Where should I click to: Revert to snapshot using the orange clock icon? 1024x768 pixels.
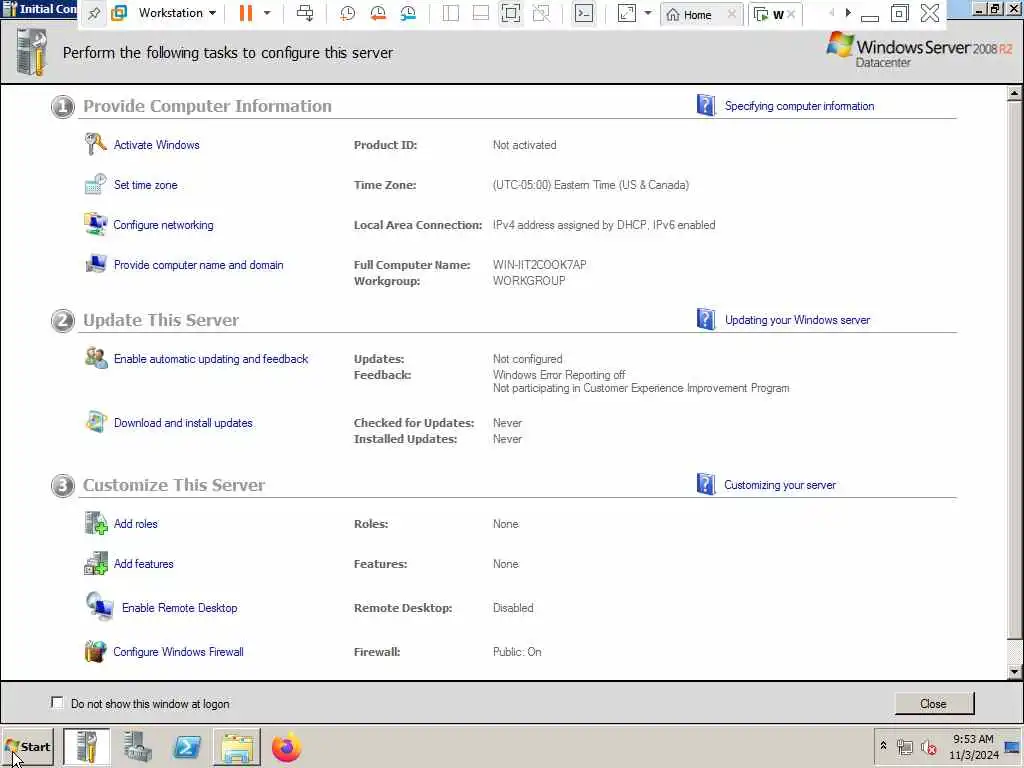(x=377, y=13)
